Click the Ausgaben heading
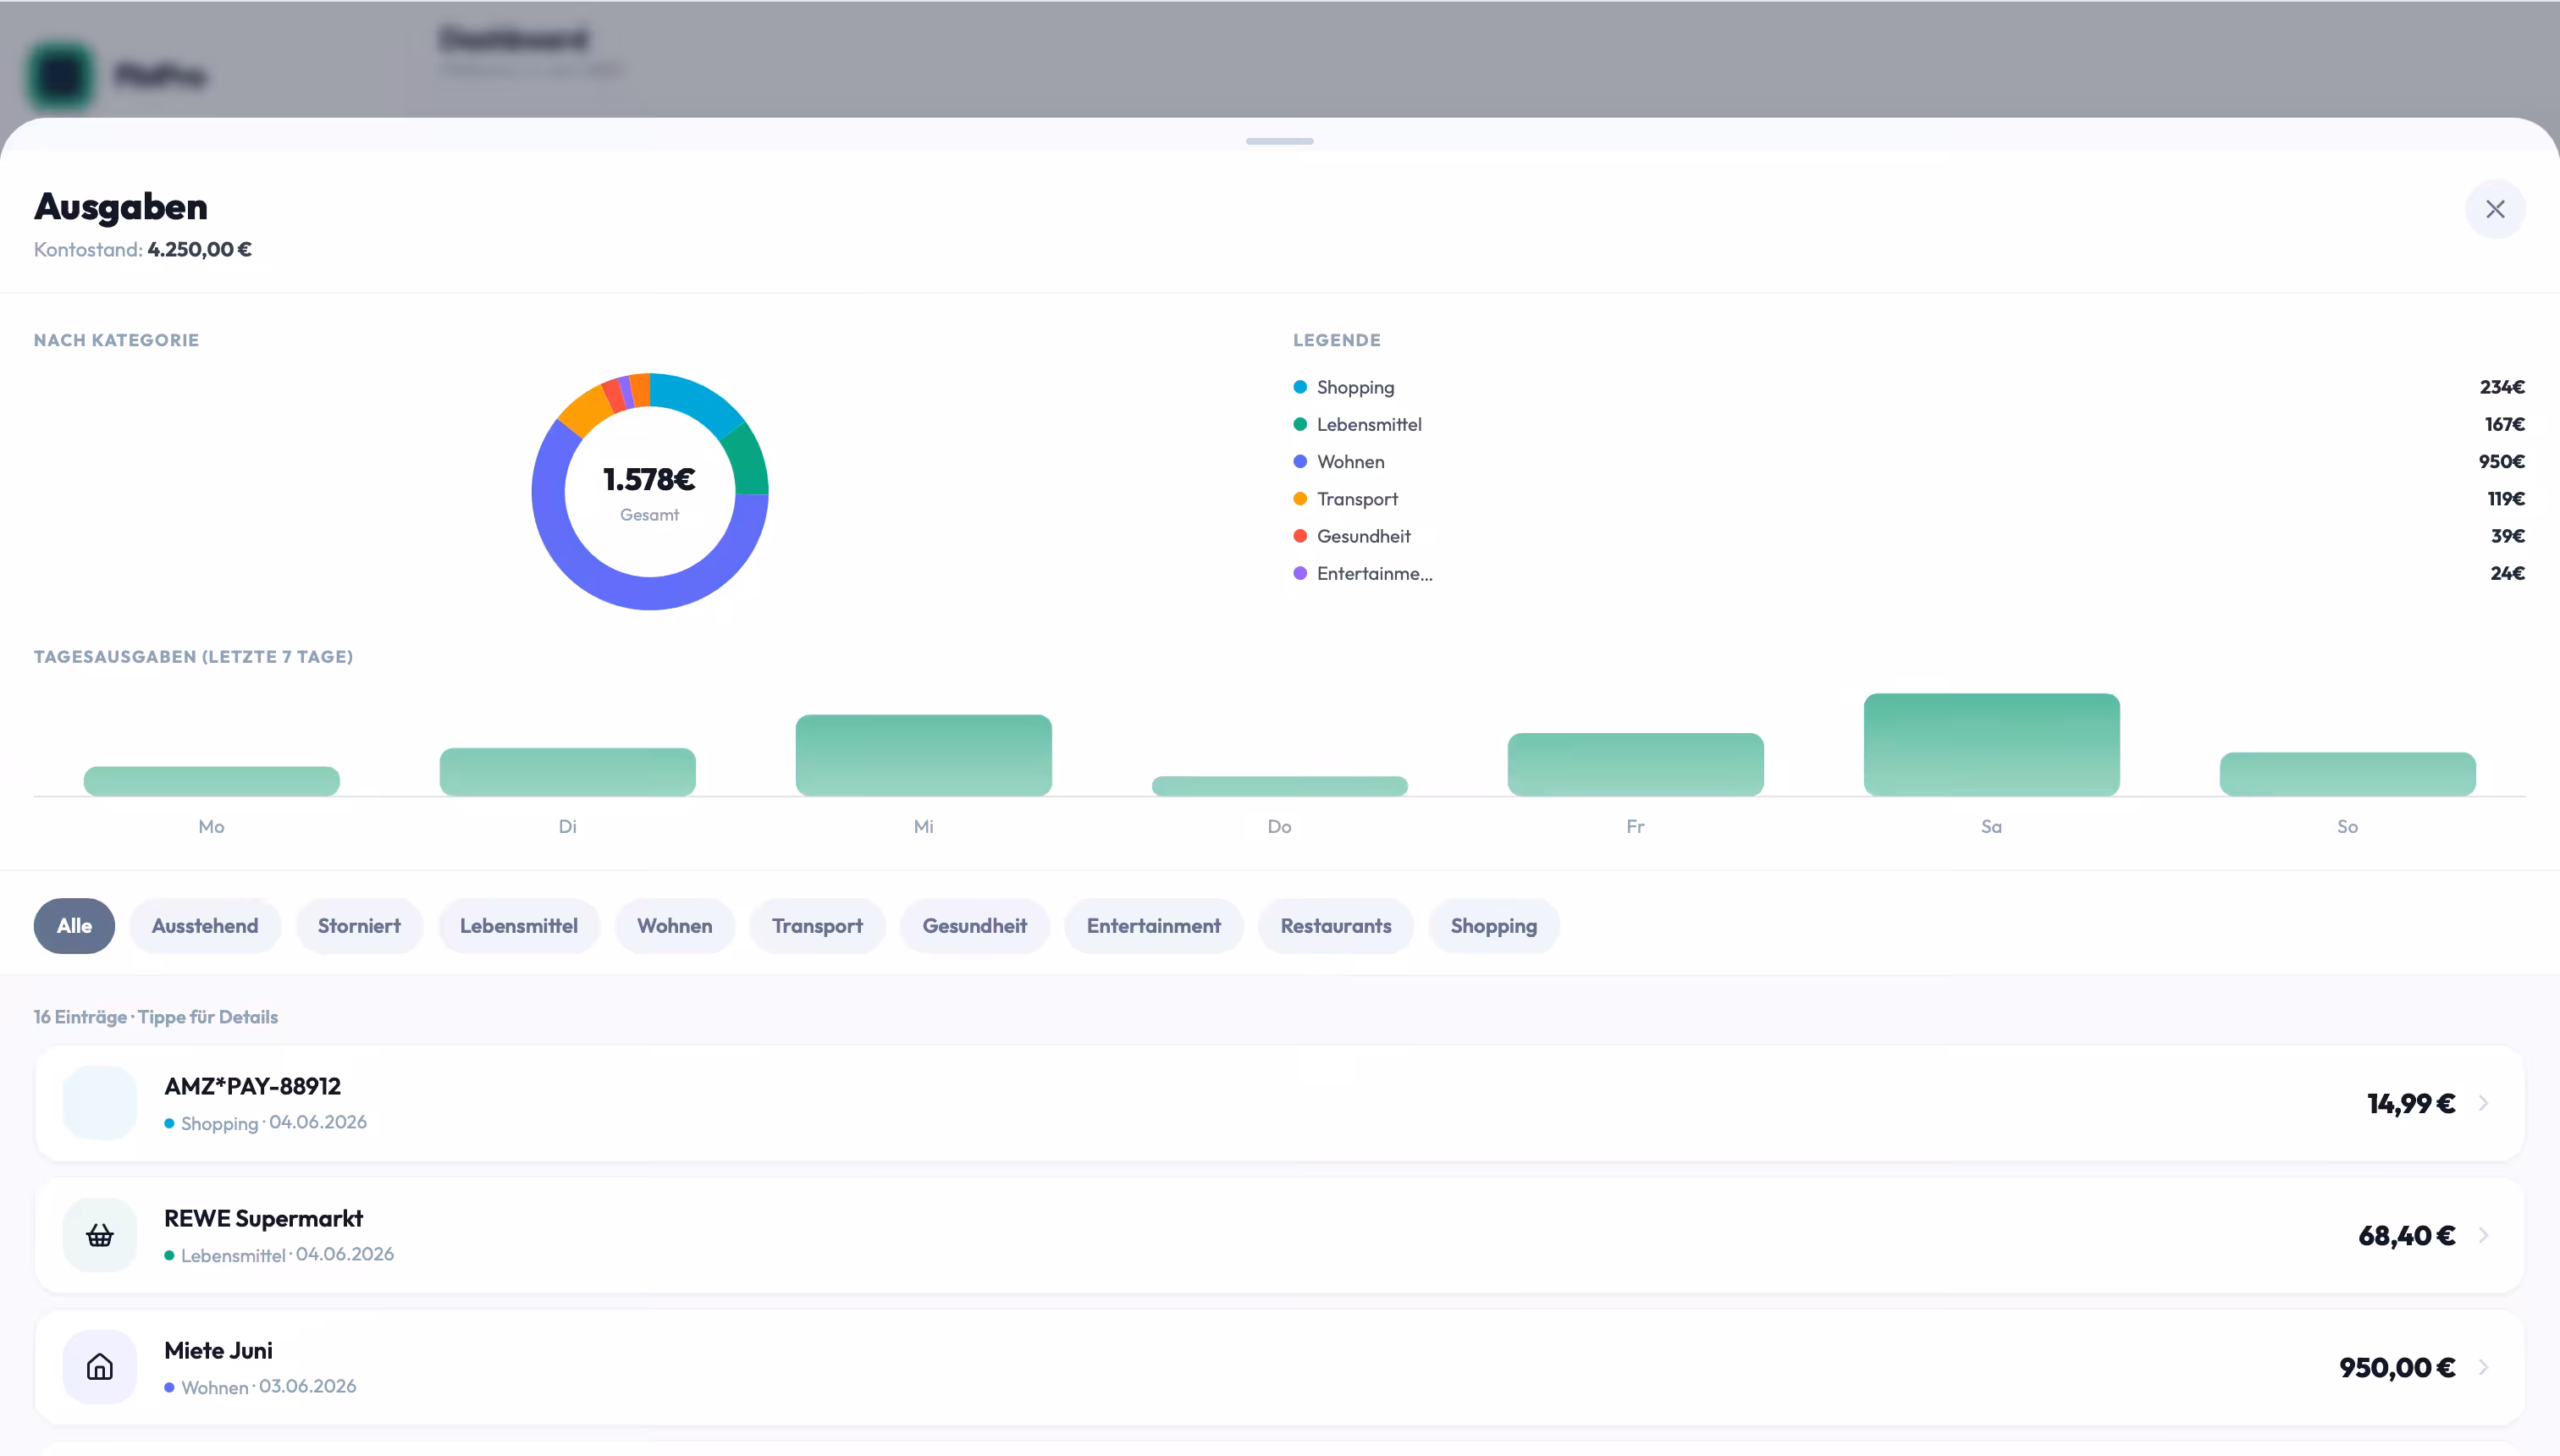Viewport: 2560px width, 1456px height. (x=121, y=206)
